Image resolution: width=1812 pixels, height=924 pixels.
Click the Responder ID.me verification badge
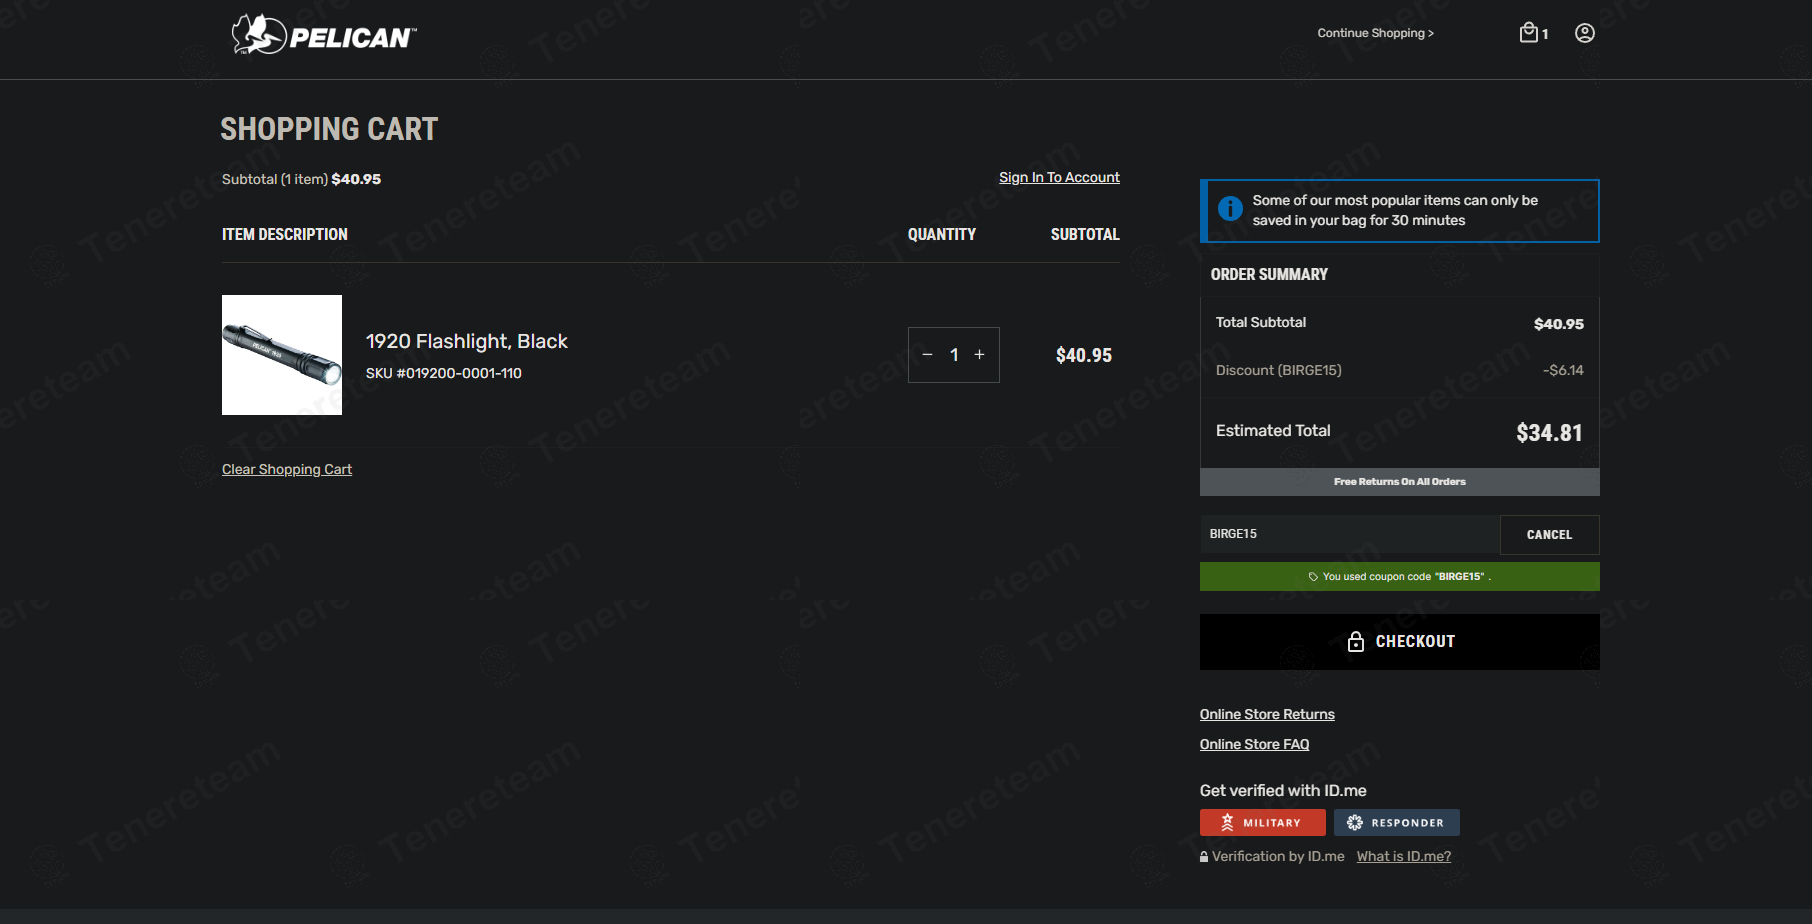click(1396, 822)
